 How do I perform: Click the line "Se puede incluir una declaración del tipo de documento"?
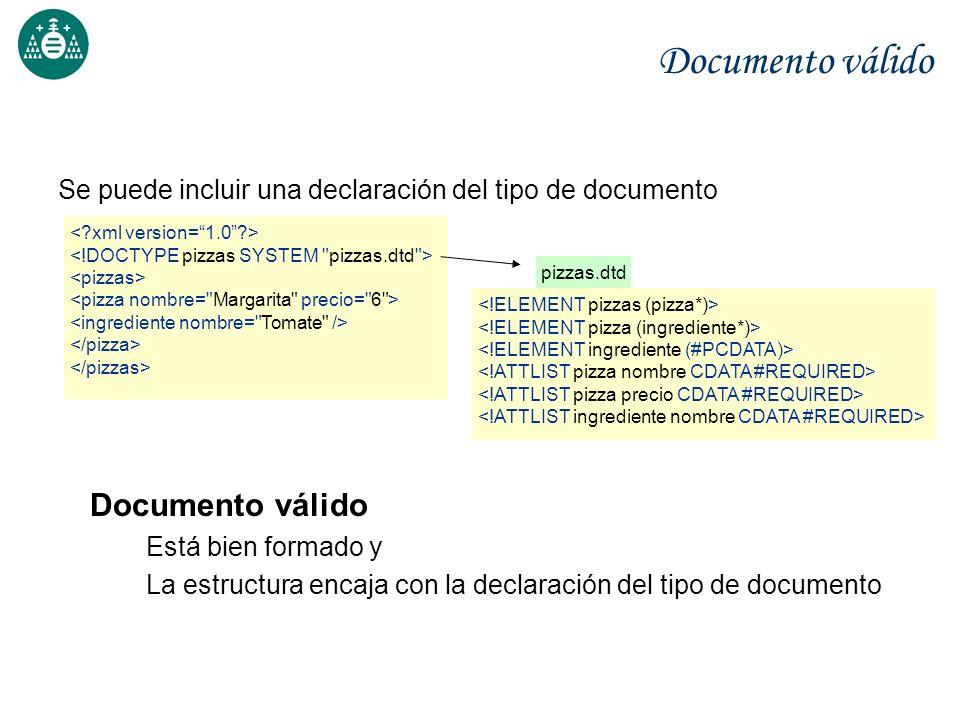pyautogui.click(x=388, y=190)
